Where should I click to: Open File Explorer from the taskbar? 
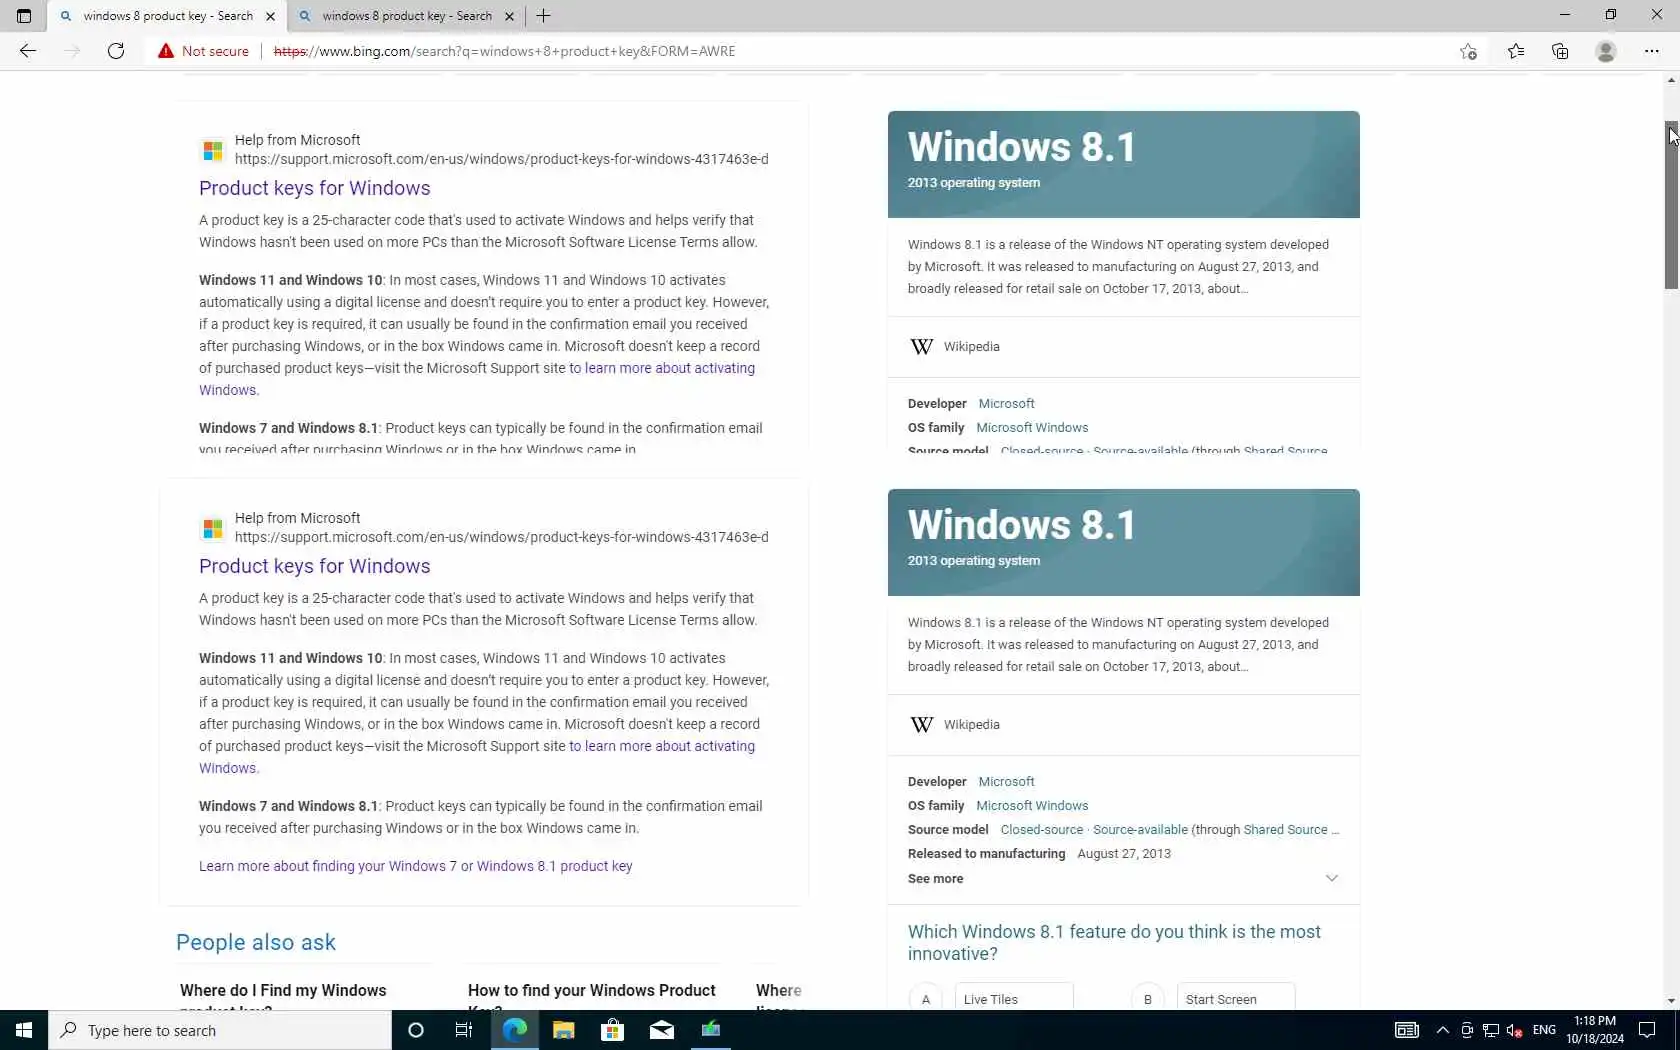564,1030
